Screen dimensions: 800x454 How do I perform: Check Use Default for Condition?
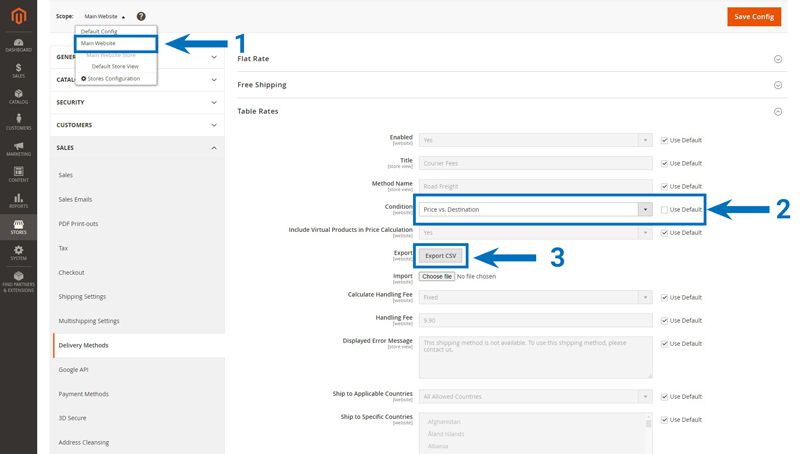(x=664, y=209)
